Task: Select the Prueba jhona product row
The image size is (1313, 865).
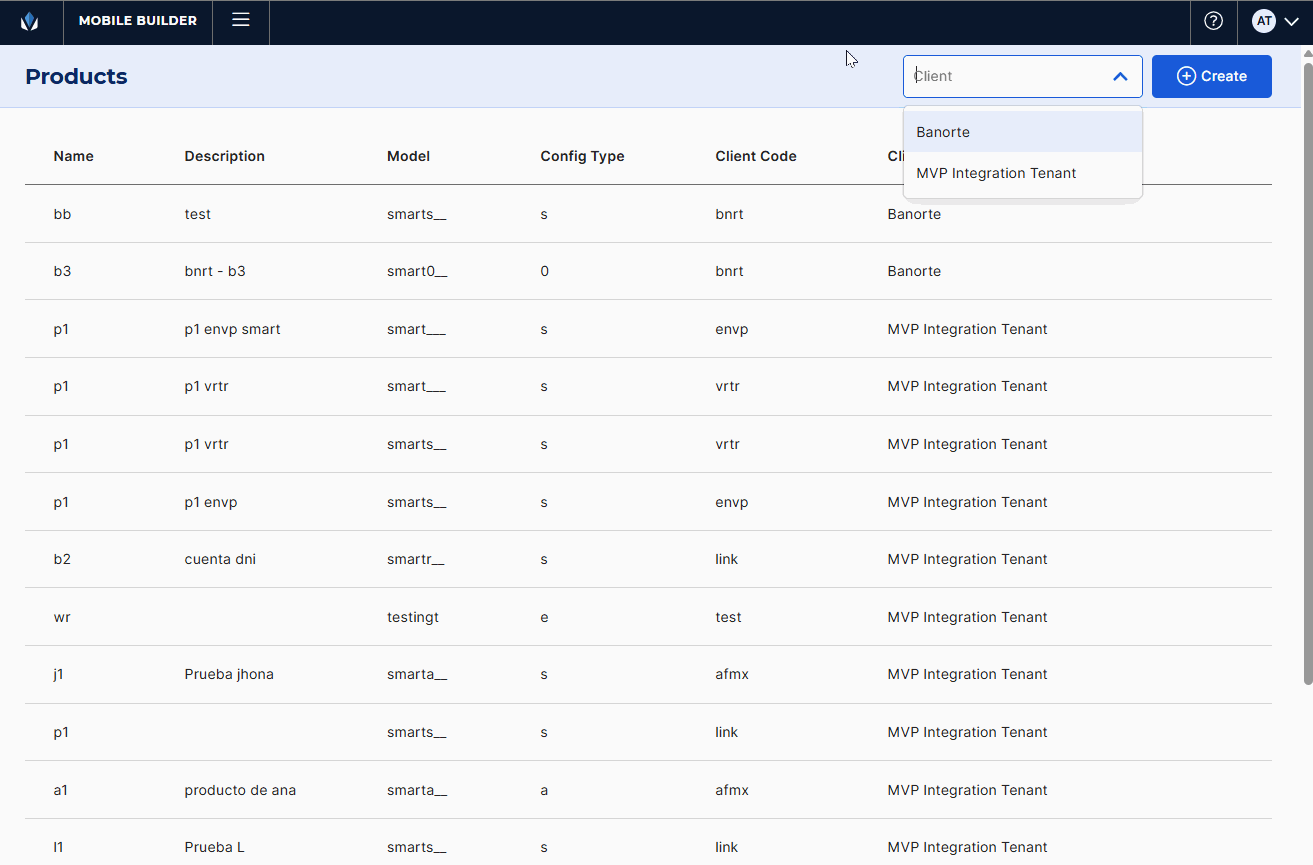Action: [x=229, y=674]
